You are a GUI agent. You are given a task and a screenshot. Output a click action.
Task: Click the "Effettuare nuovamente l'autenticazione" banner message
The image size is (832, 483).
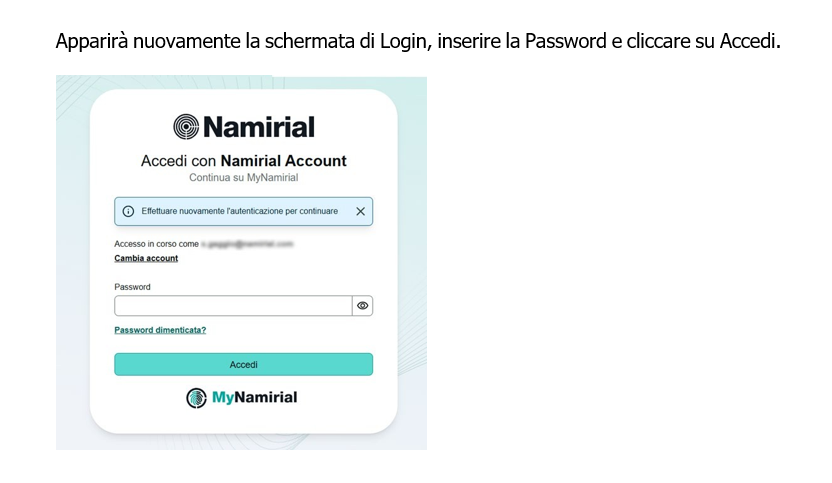click(x=240, y=211)
